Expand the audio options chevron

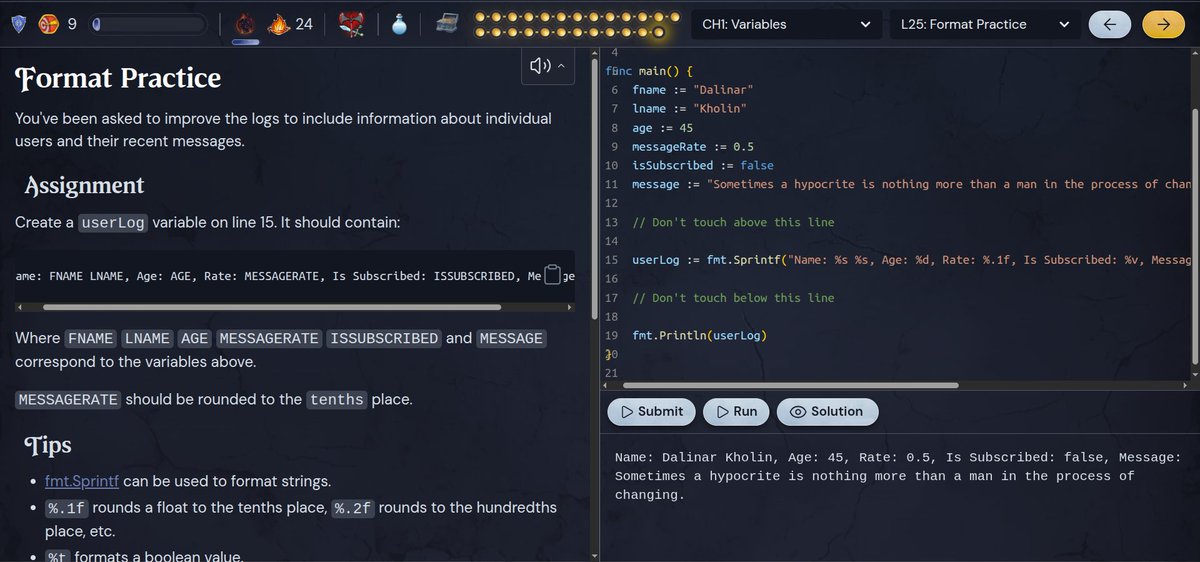pos(561,67)
